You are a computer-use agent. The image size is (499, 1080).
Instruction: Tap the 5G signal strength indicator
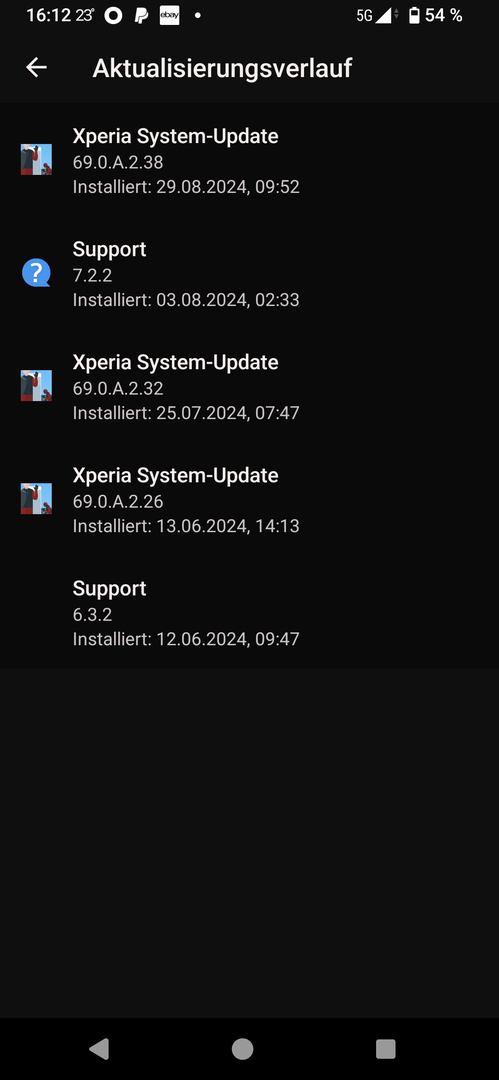[377, 16]
